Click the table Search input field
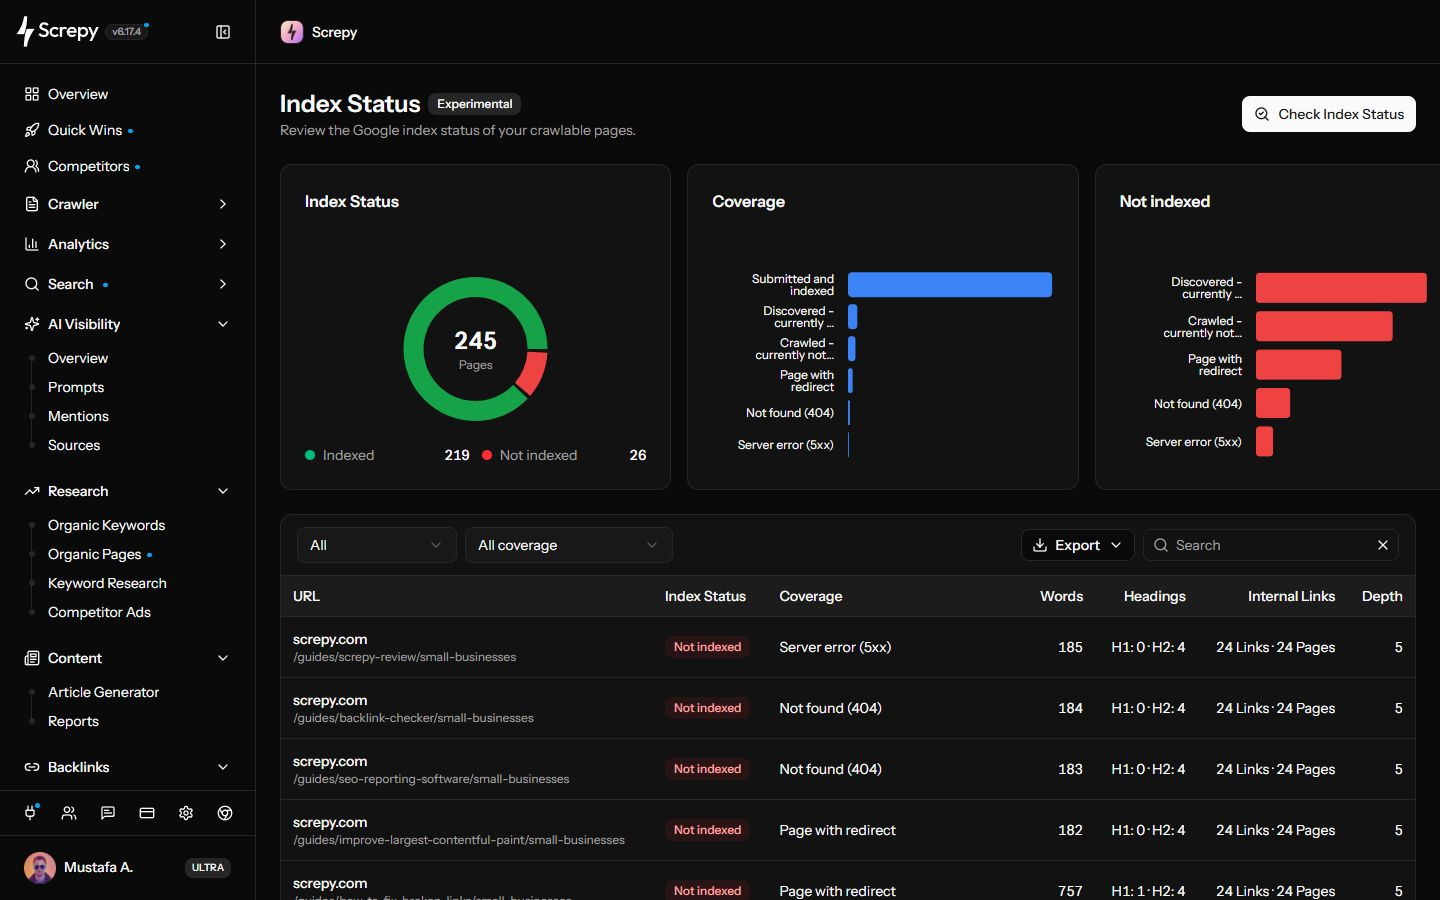This screenshot has width=1440, height=900. 1270,545
